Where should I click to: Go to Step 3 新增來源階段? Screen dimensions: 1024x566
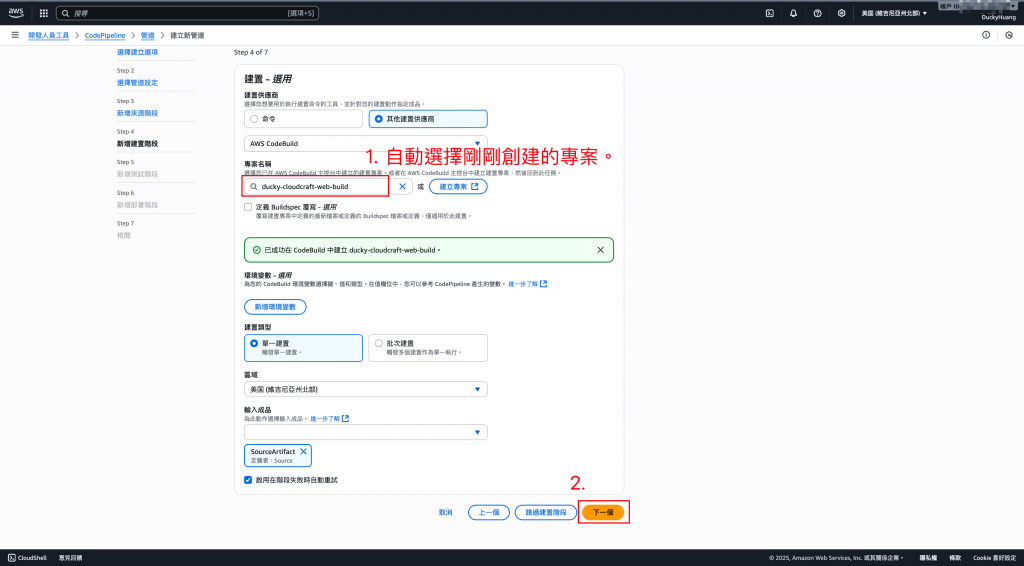(137, 113)
